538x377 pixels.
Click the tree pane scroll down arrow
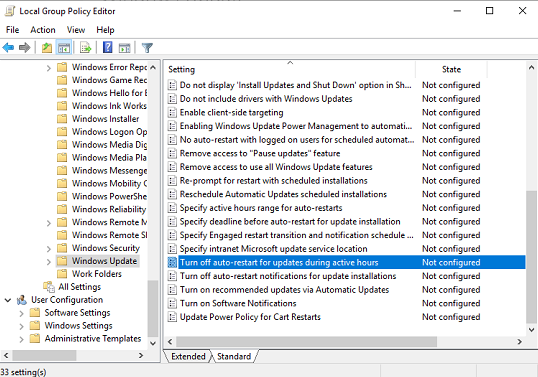click(153, 343)
